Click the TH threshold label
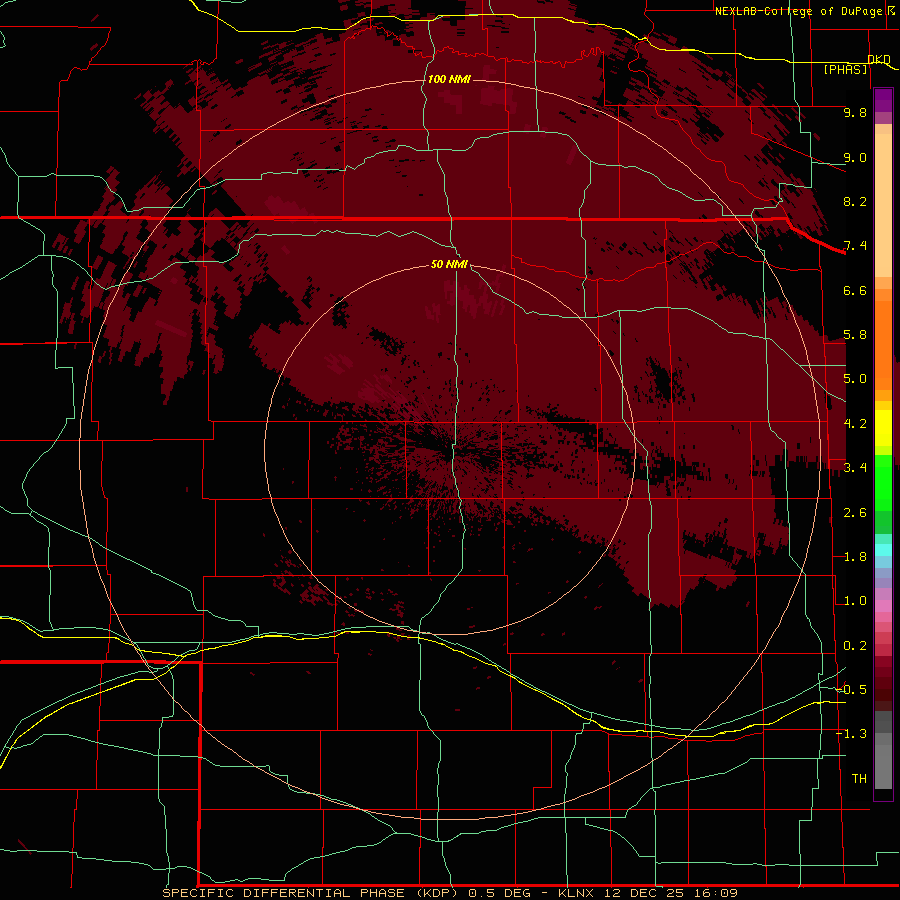The width and height of the screenshot is (900, 900). 859,779
